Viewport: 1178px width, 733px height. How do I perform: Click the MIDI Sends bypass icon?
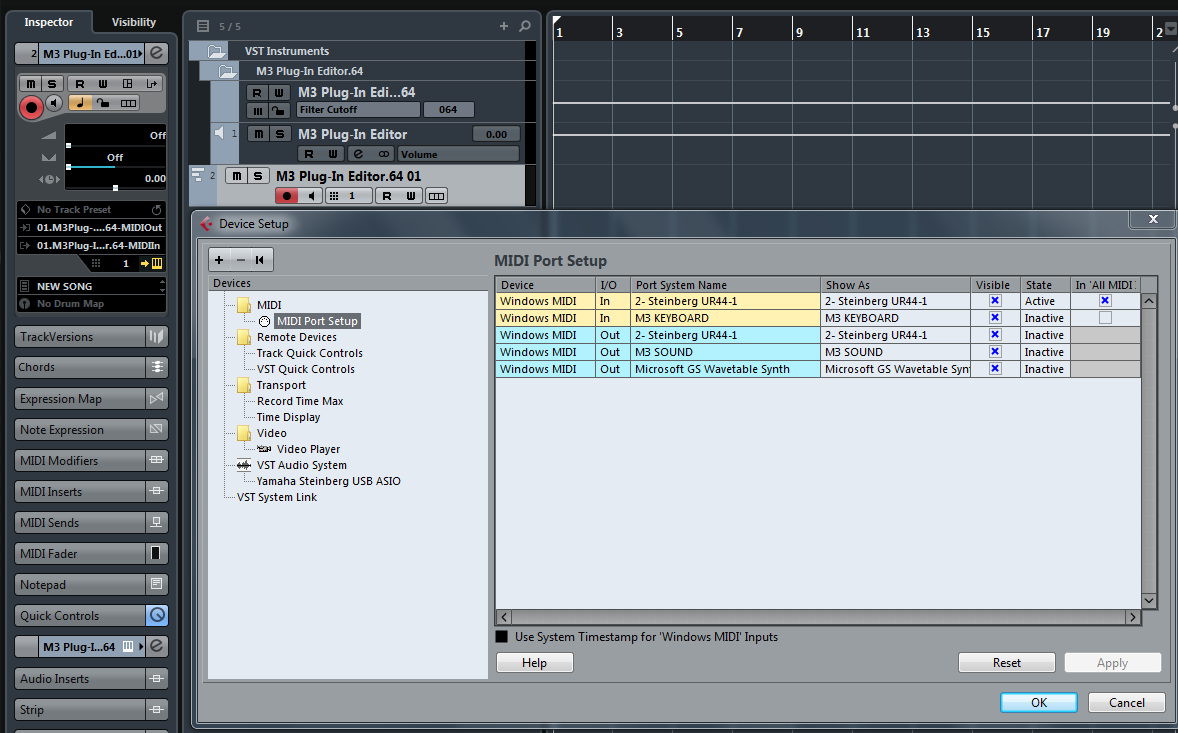pyautogui.click(x=156, y=523)
